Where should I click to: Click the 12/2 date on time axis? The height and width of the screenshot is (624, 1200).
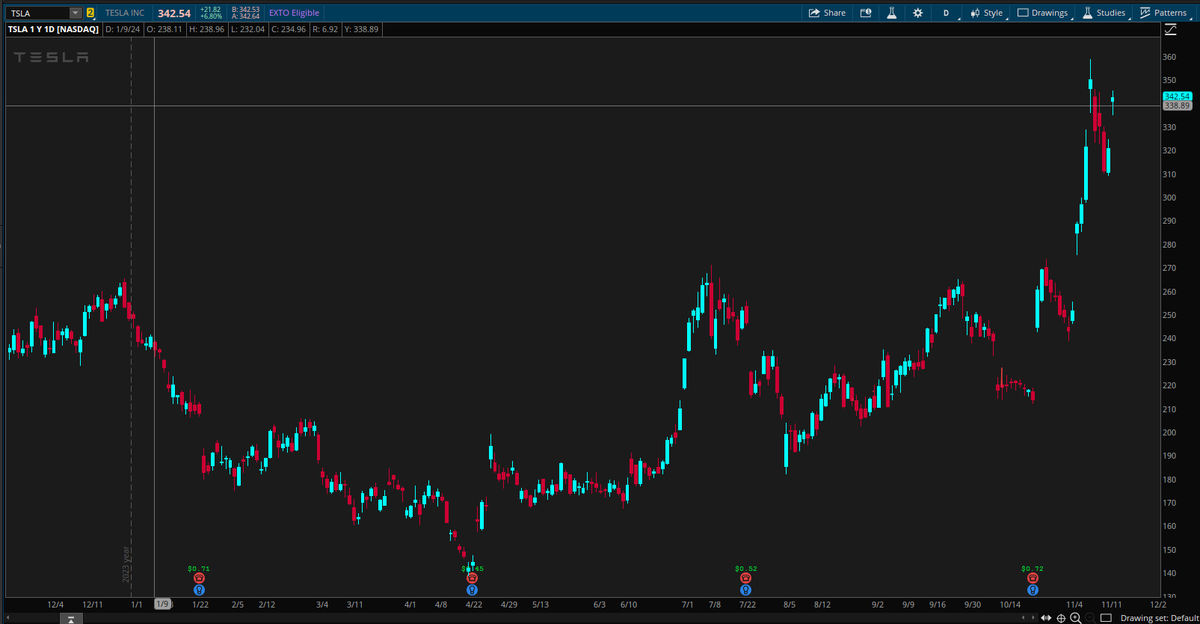(x=1158, y=604)
